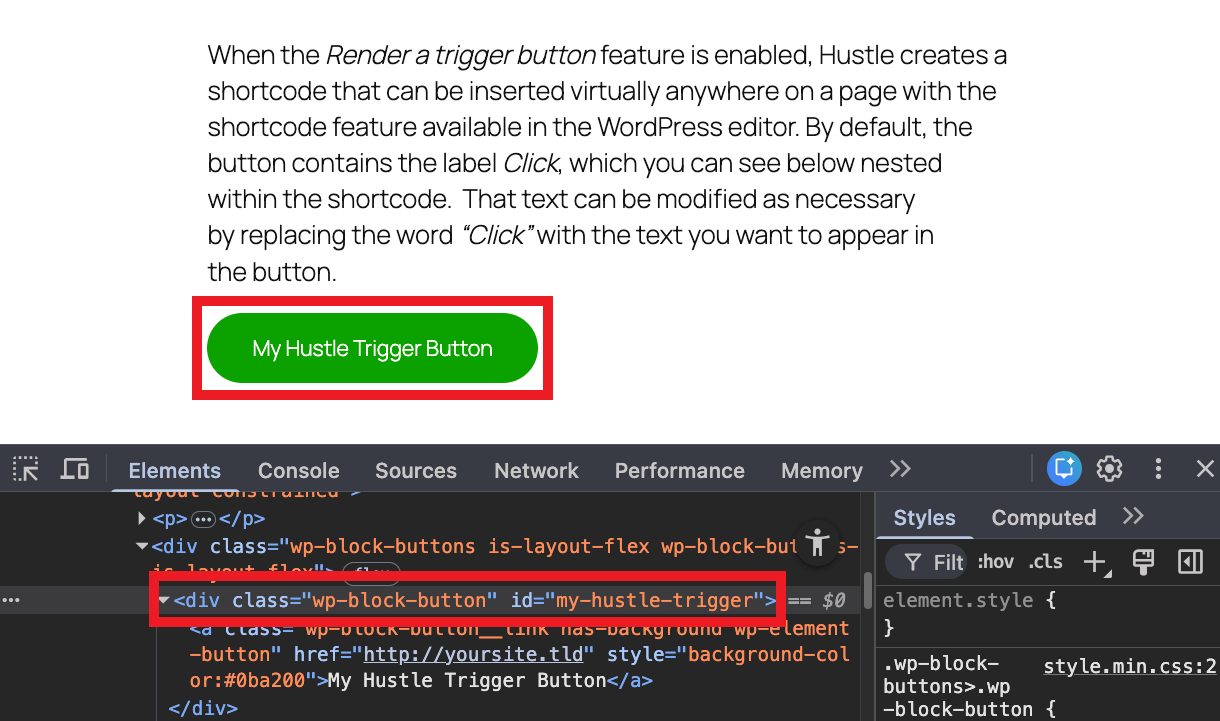
Task: Click the three-dot gutter menu beside selected node
Action: click(12, 600)
